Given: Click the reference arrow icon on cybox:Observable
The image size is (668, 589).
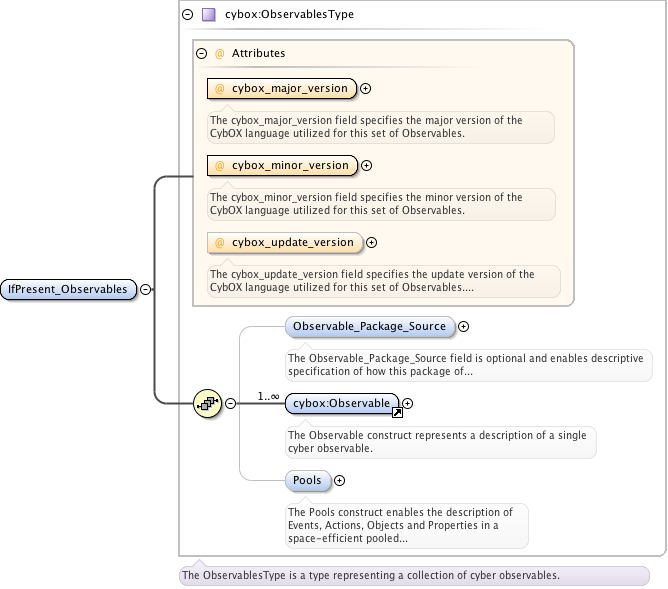Looking at the screenshot, I should (x=396, y=411).
